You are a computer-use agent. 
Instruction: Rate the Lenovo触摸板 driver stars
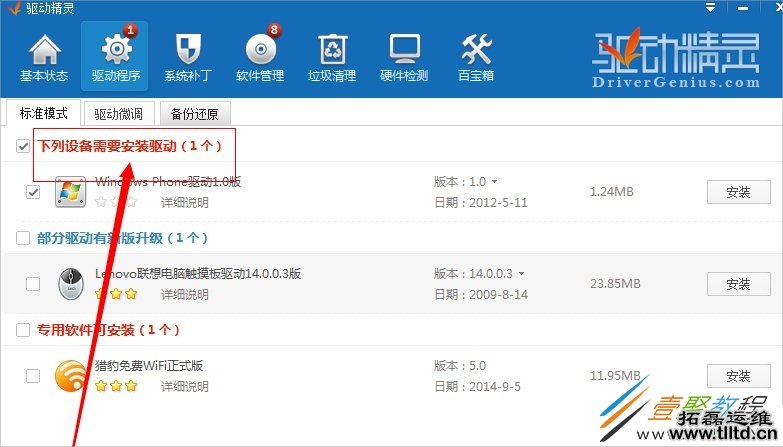point(116,294)
